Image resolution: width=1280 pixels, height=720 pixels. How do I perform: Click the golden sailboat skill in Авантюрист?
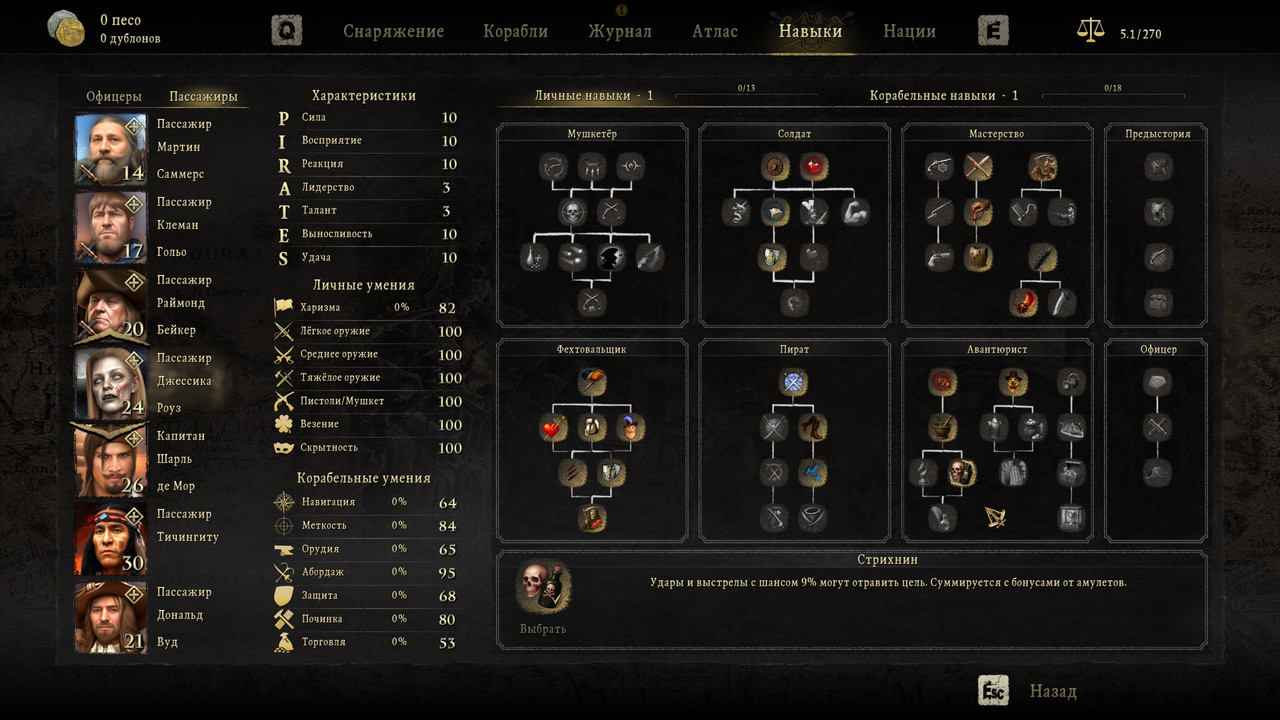point(995,517)
